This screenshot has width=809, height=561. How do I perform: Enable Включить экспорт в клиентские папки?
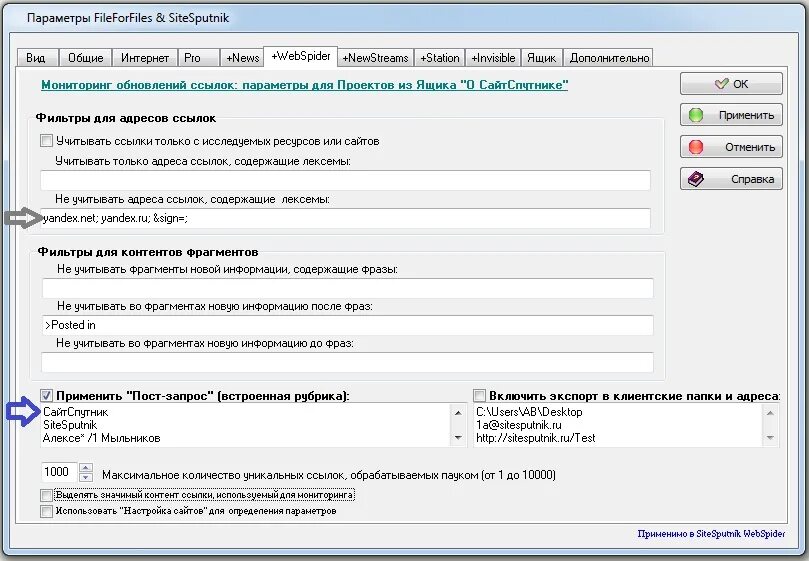479,396
